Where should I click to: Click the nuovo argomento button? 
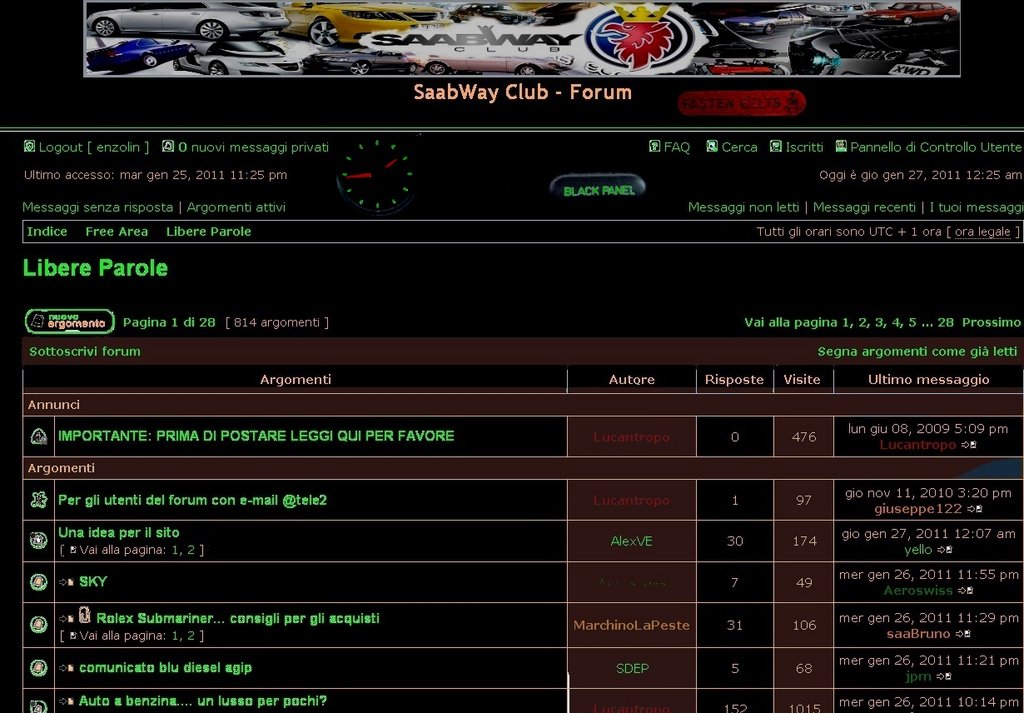(70, 322)
